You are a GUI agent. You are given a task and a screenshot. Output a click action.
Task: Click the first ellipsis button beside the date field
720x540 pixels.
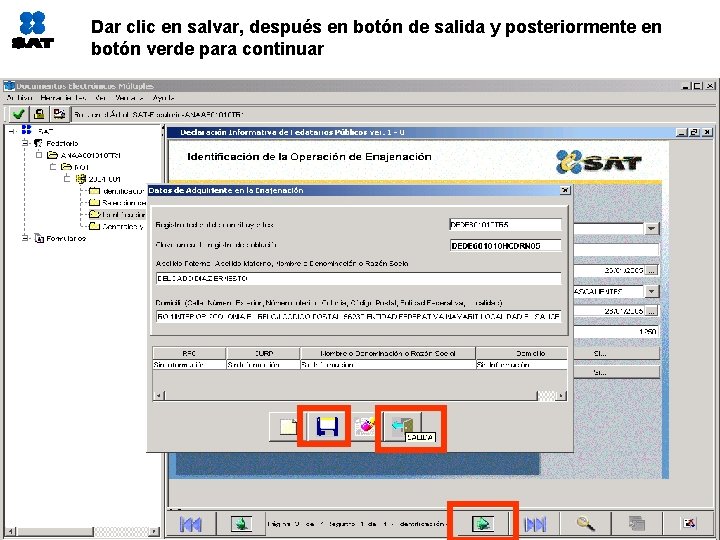(x=651, y=270)
